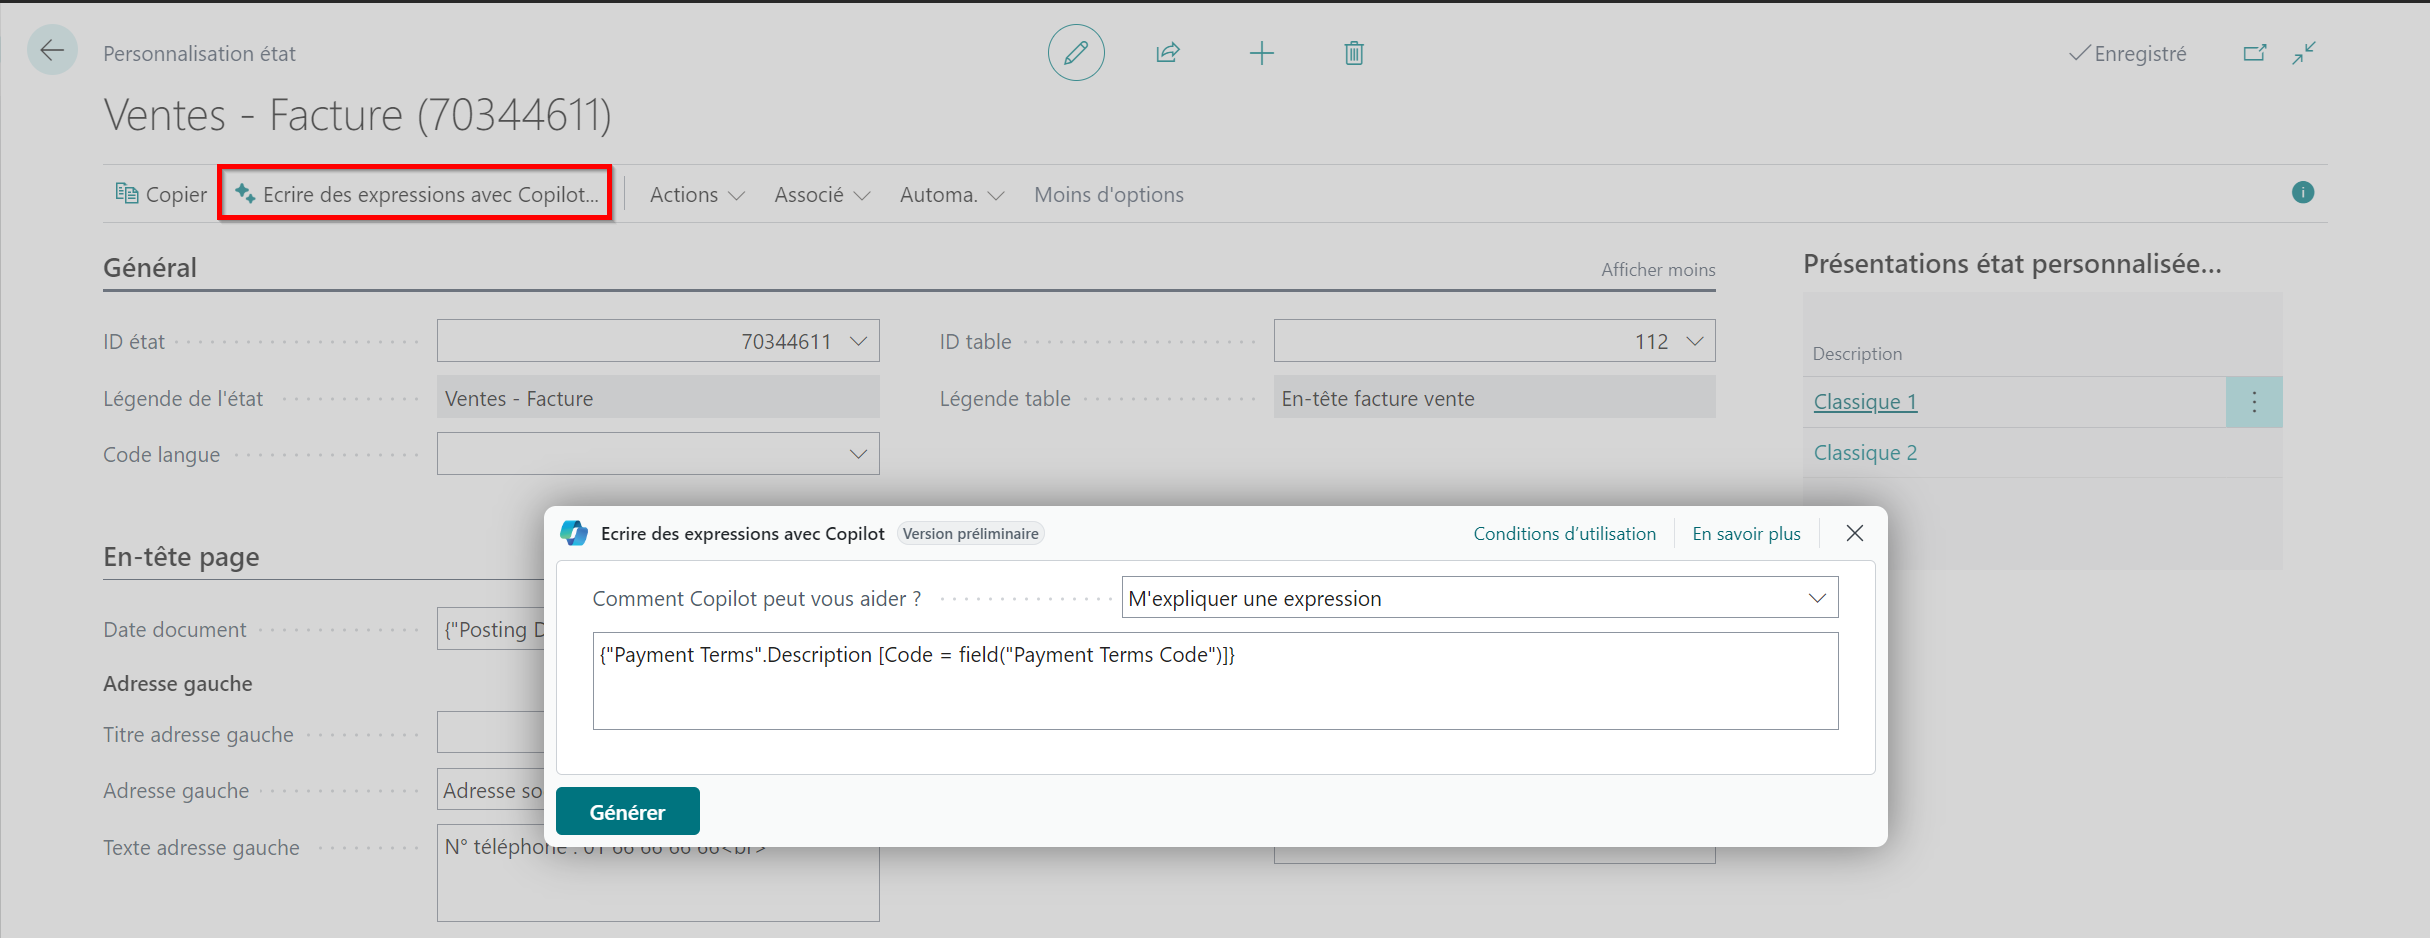This screenshot has height=938, width=2430.
Task: Open the Automa. menu
Action: 951,195
